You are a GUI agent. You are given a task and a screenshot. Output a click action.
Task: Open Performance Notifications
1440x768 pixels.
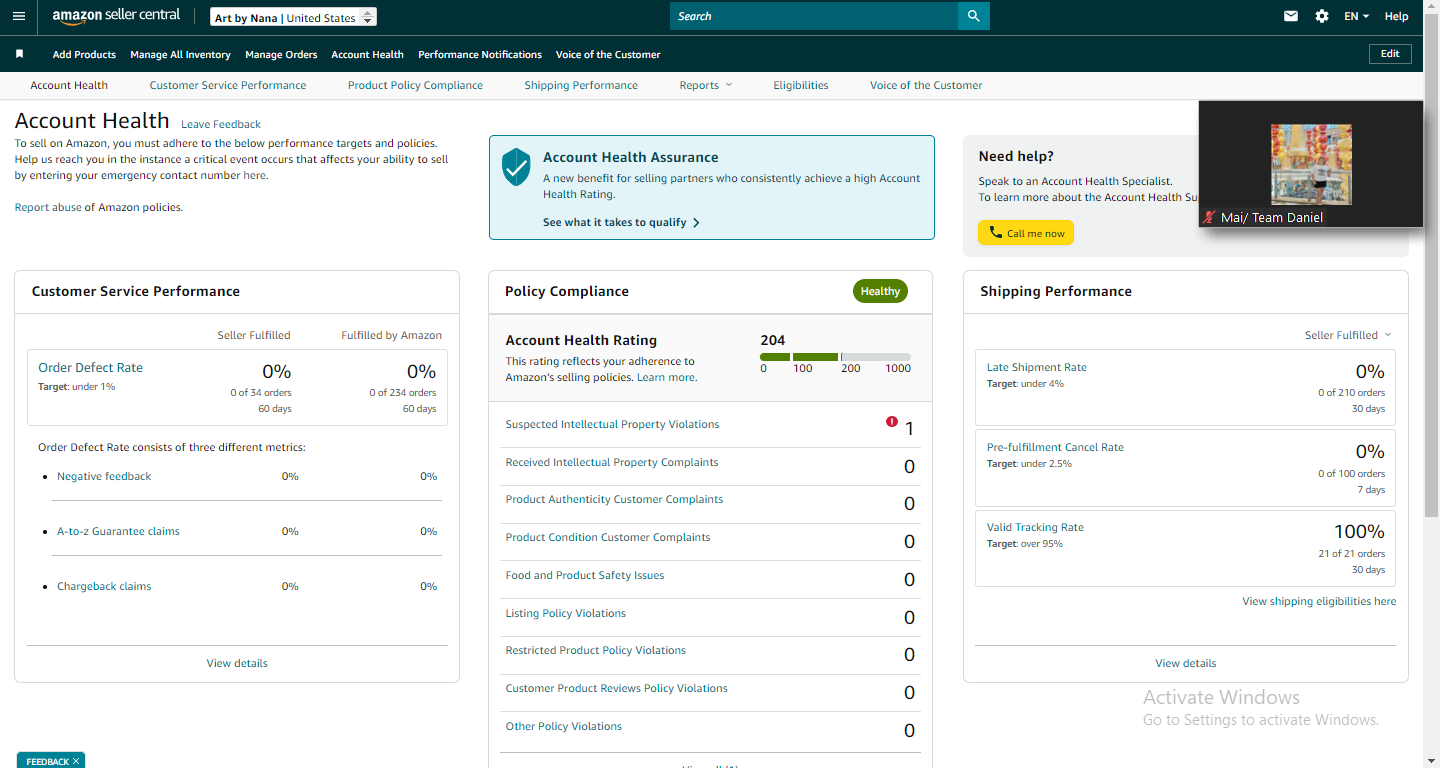point(480,54)
